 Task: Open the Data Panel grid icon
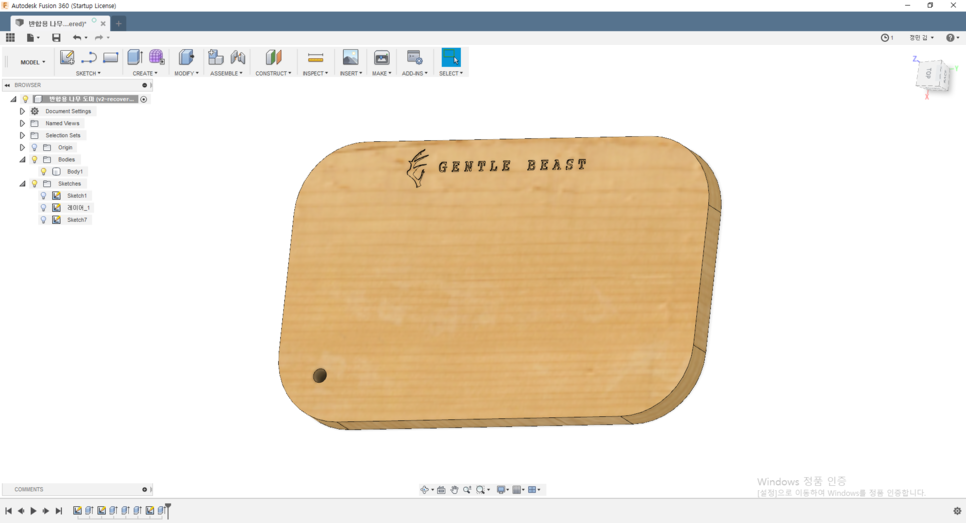click(10, 38)
